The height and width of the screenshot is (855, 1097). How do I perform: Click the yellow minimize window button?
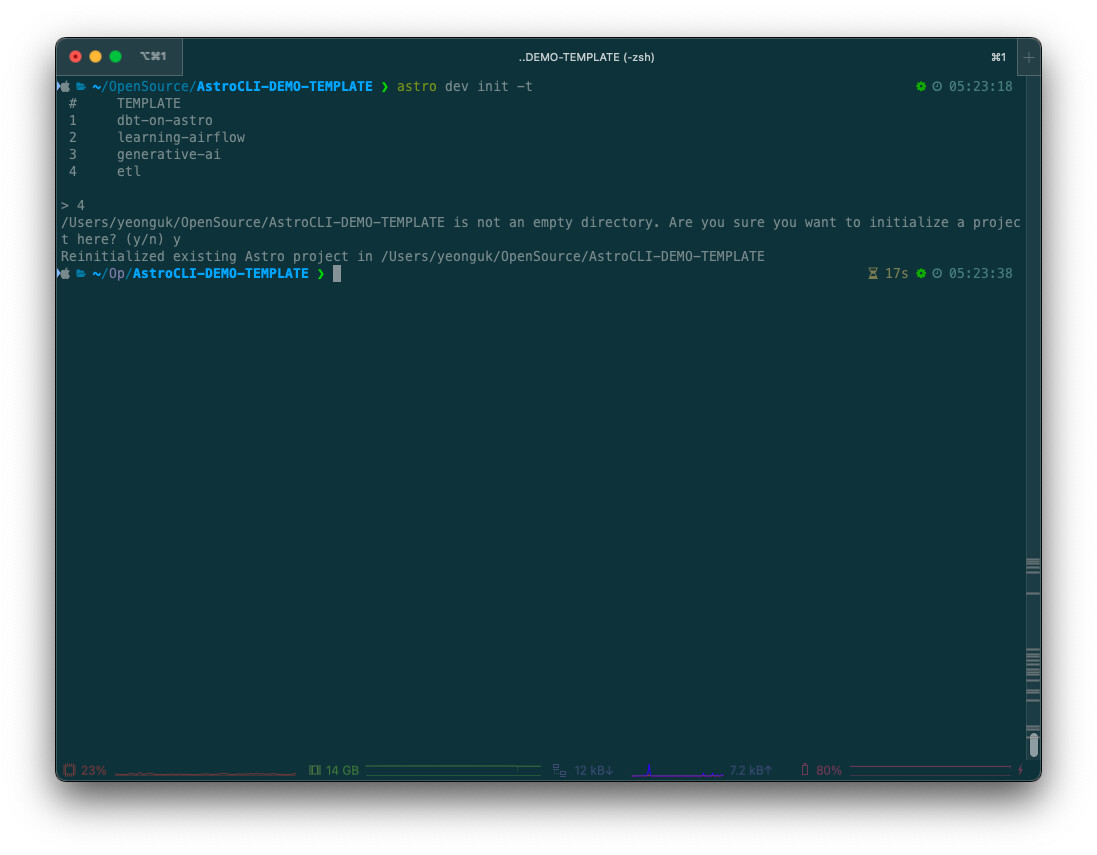tap(95, 57)
